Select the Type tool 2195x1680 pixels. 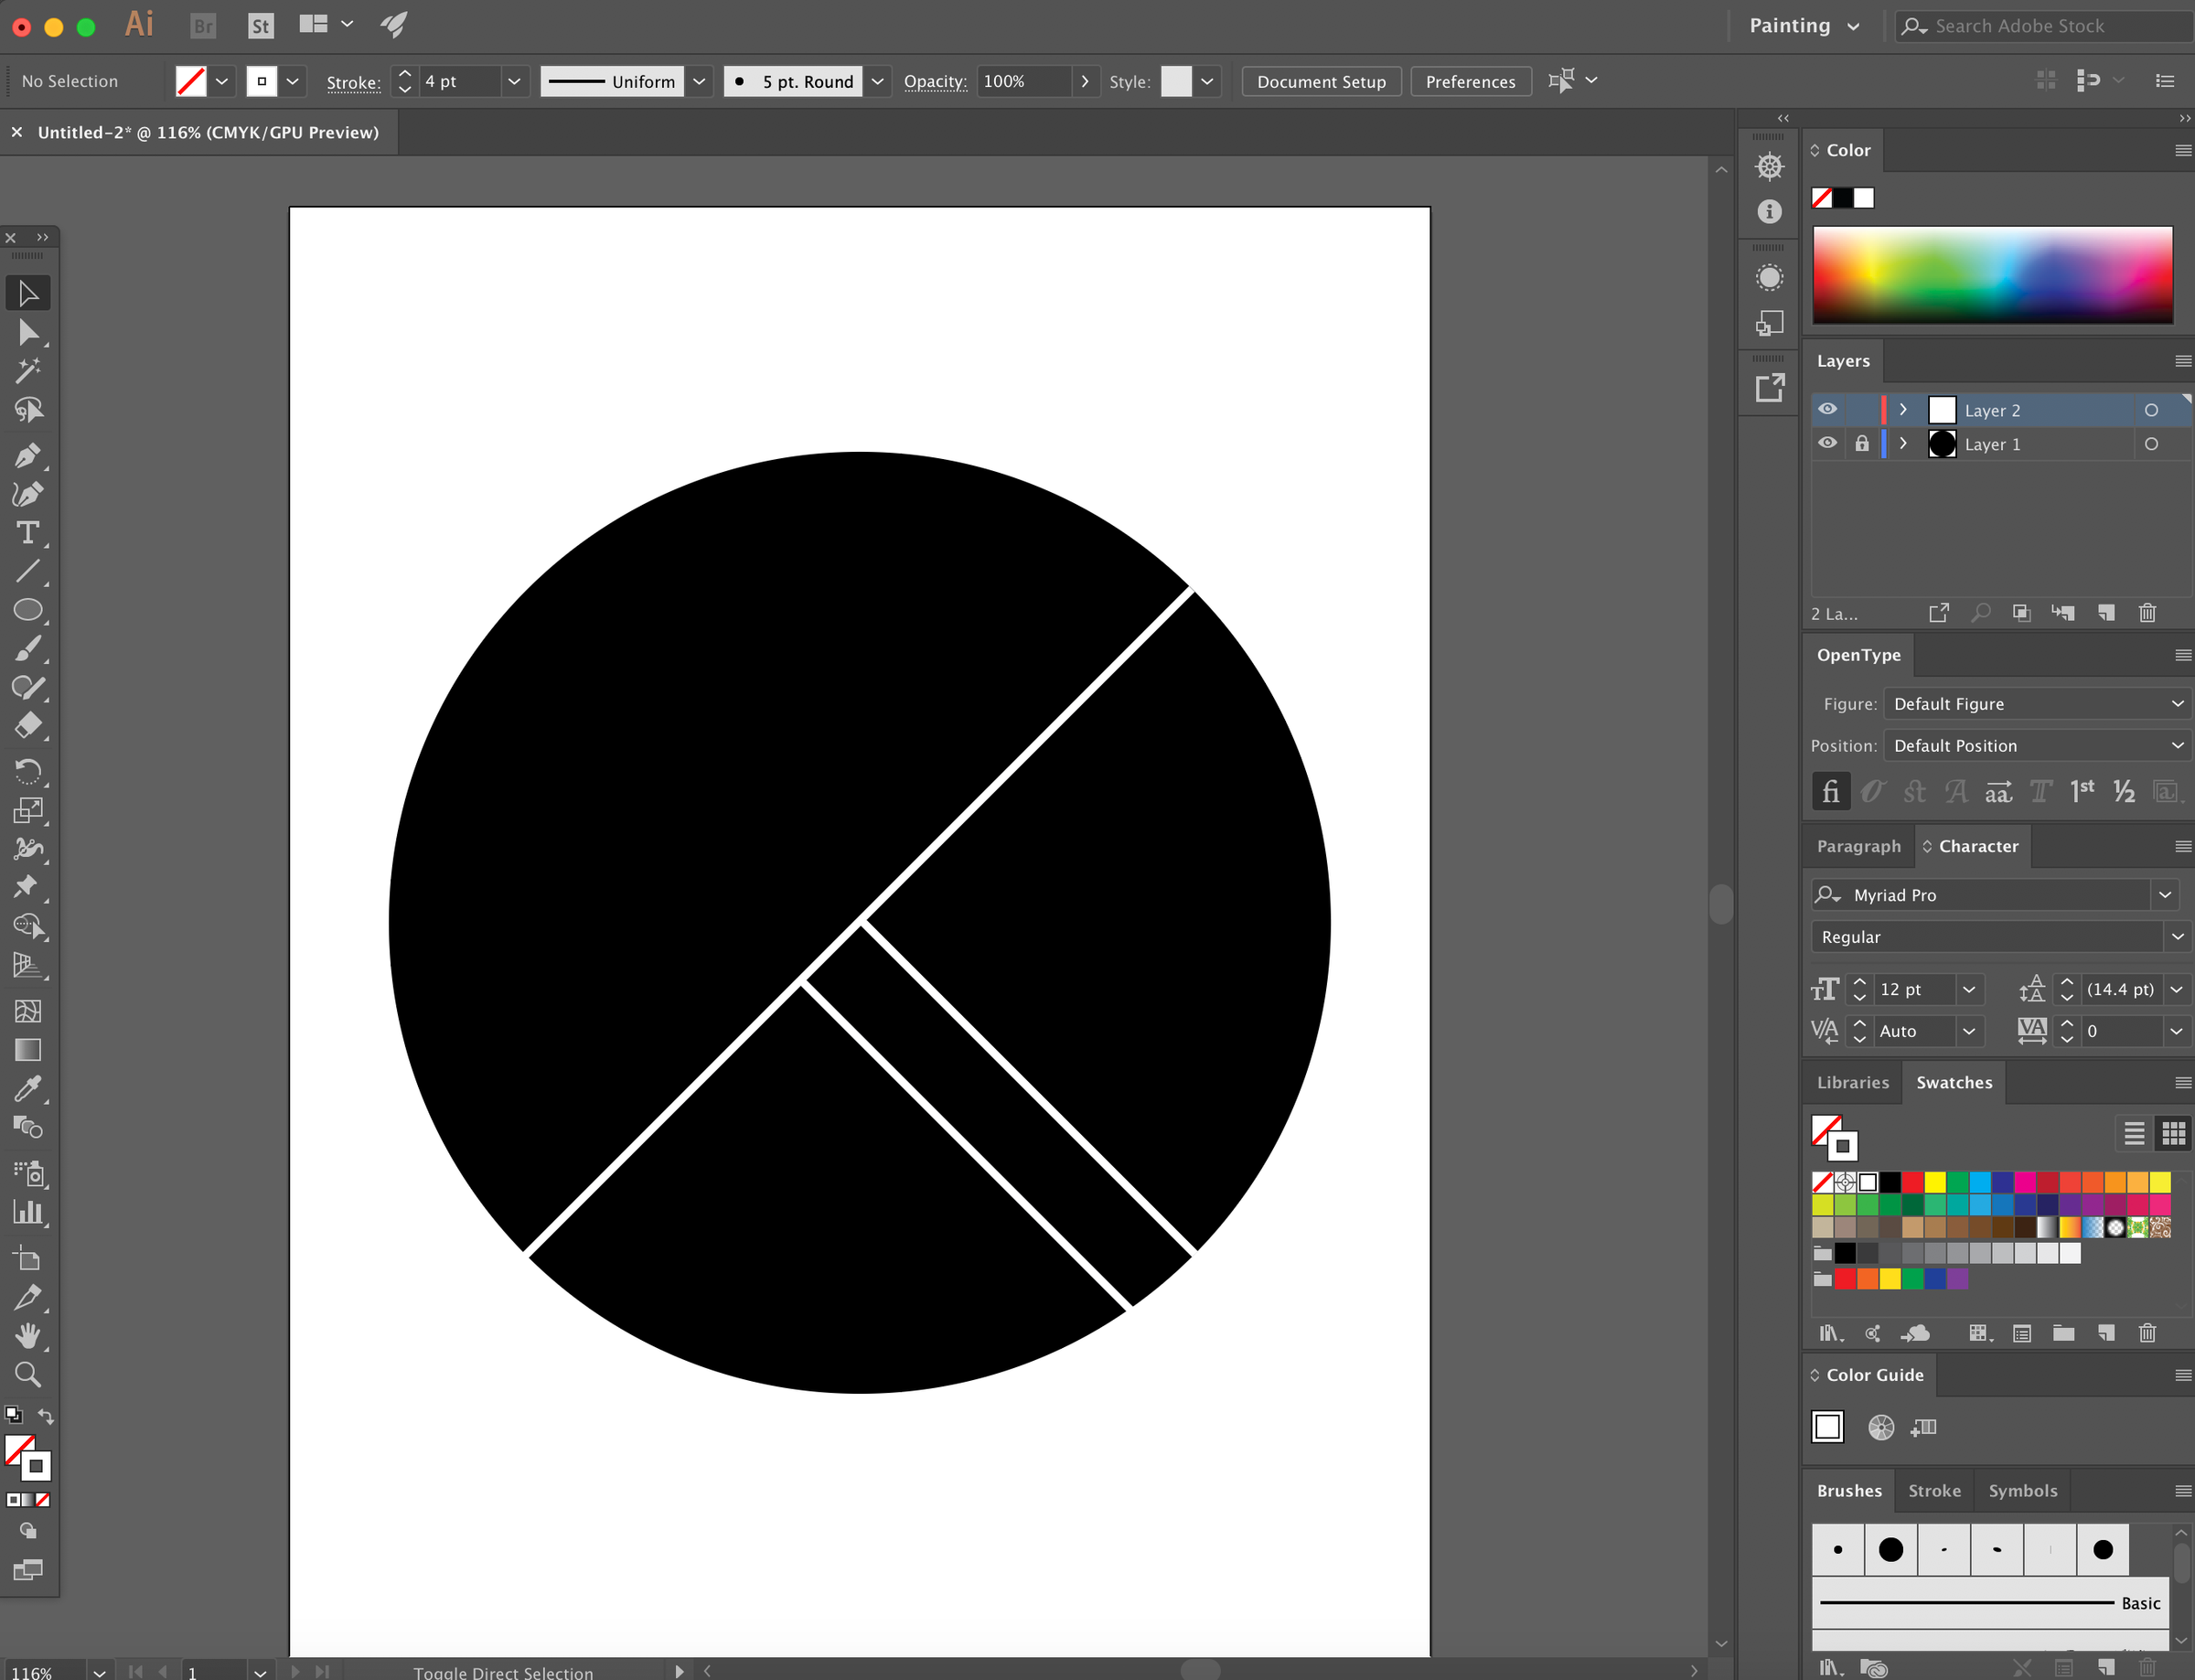pyautogui.click(x=27, y=533)
